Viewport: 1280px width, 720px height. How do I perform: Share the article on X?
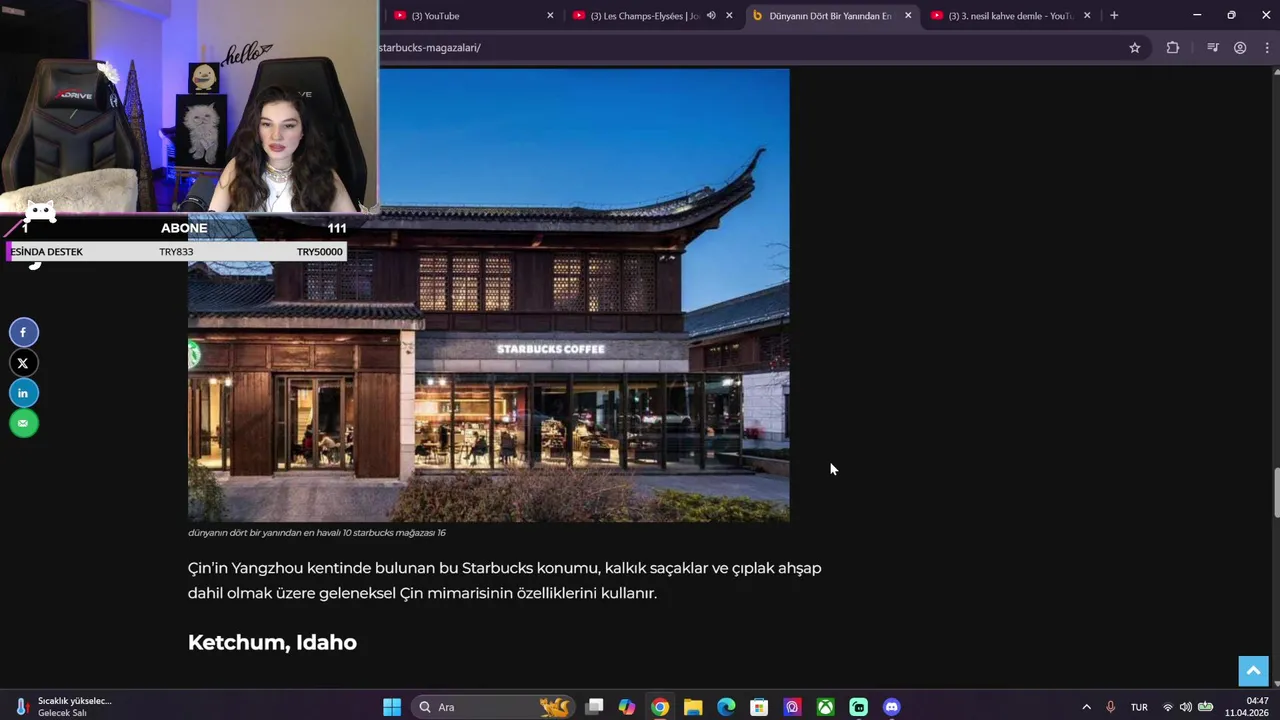23,363
